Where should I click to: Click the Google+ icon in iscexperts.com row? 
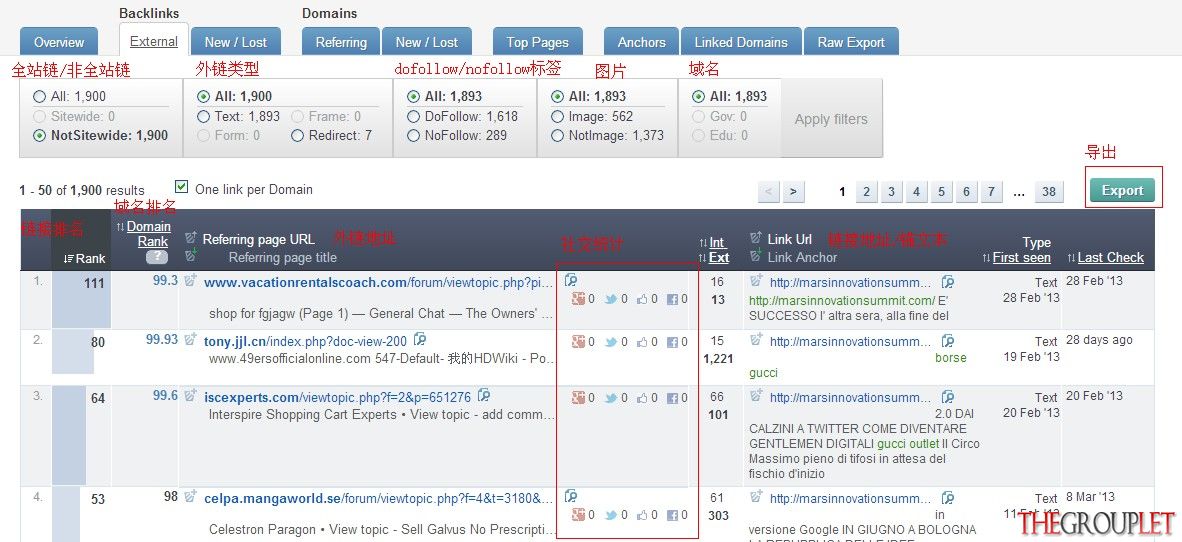pyautogui.click(x=578, y=397)
